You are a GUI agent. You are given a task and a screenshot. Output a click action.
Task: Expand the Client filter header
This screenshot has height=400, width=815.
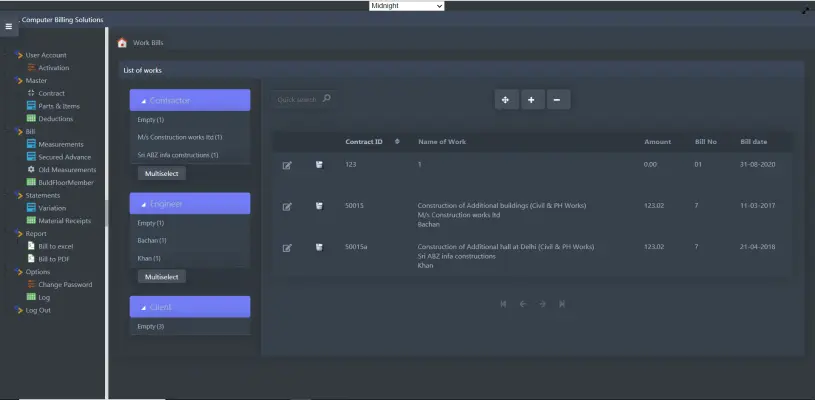pyautogui.click(x=190, y=306)
